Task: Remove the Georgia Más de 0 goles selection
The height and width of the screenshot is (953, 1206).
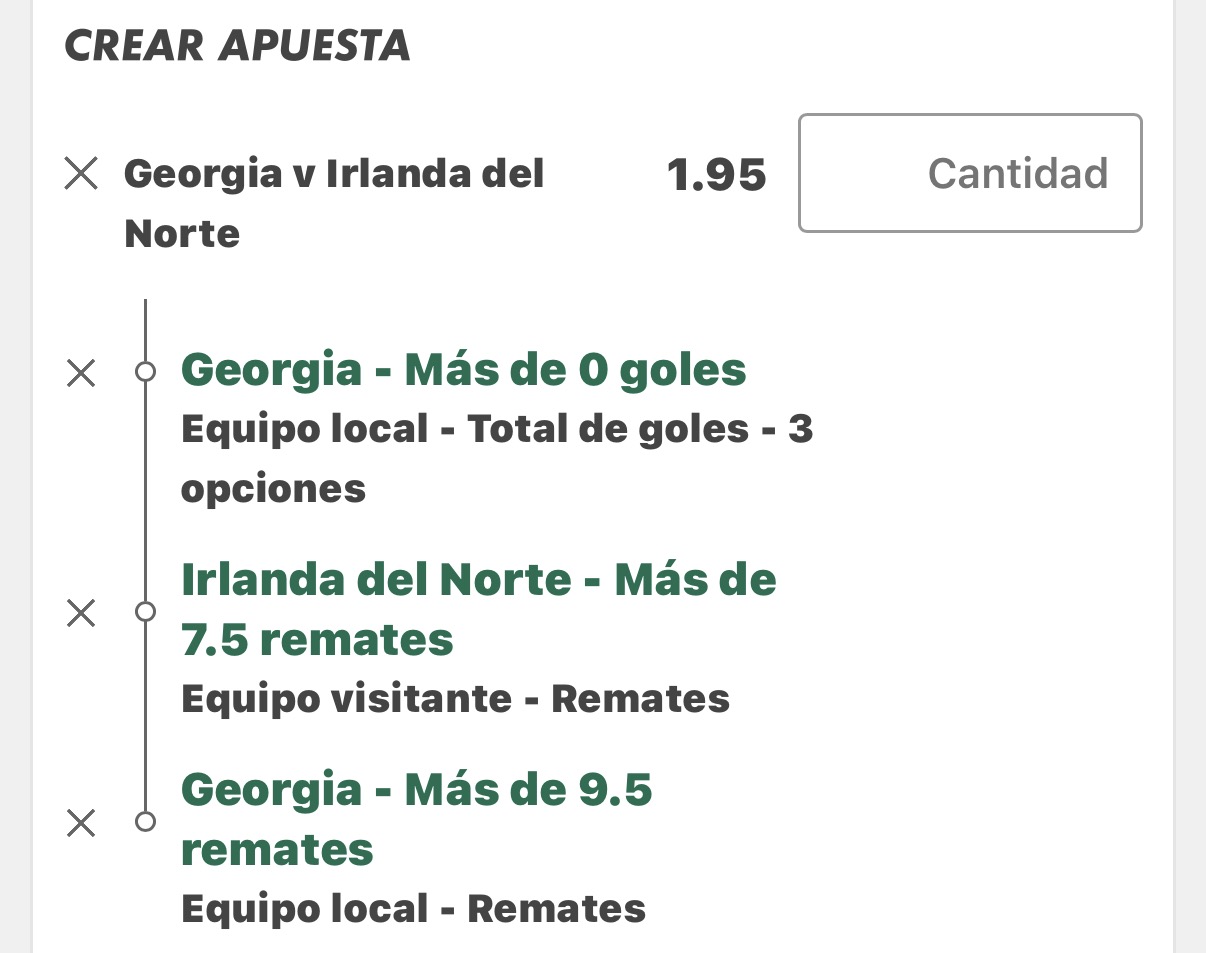Action: tap(81, 373)
